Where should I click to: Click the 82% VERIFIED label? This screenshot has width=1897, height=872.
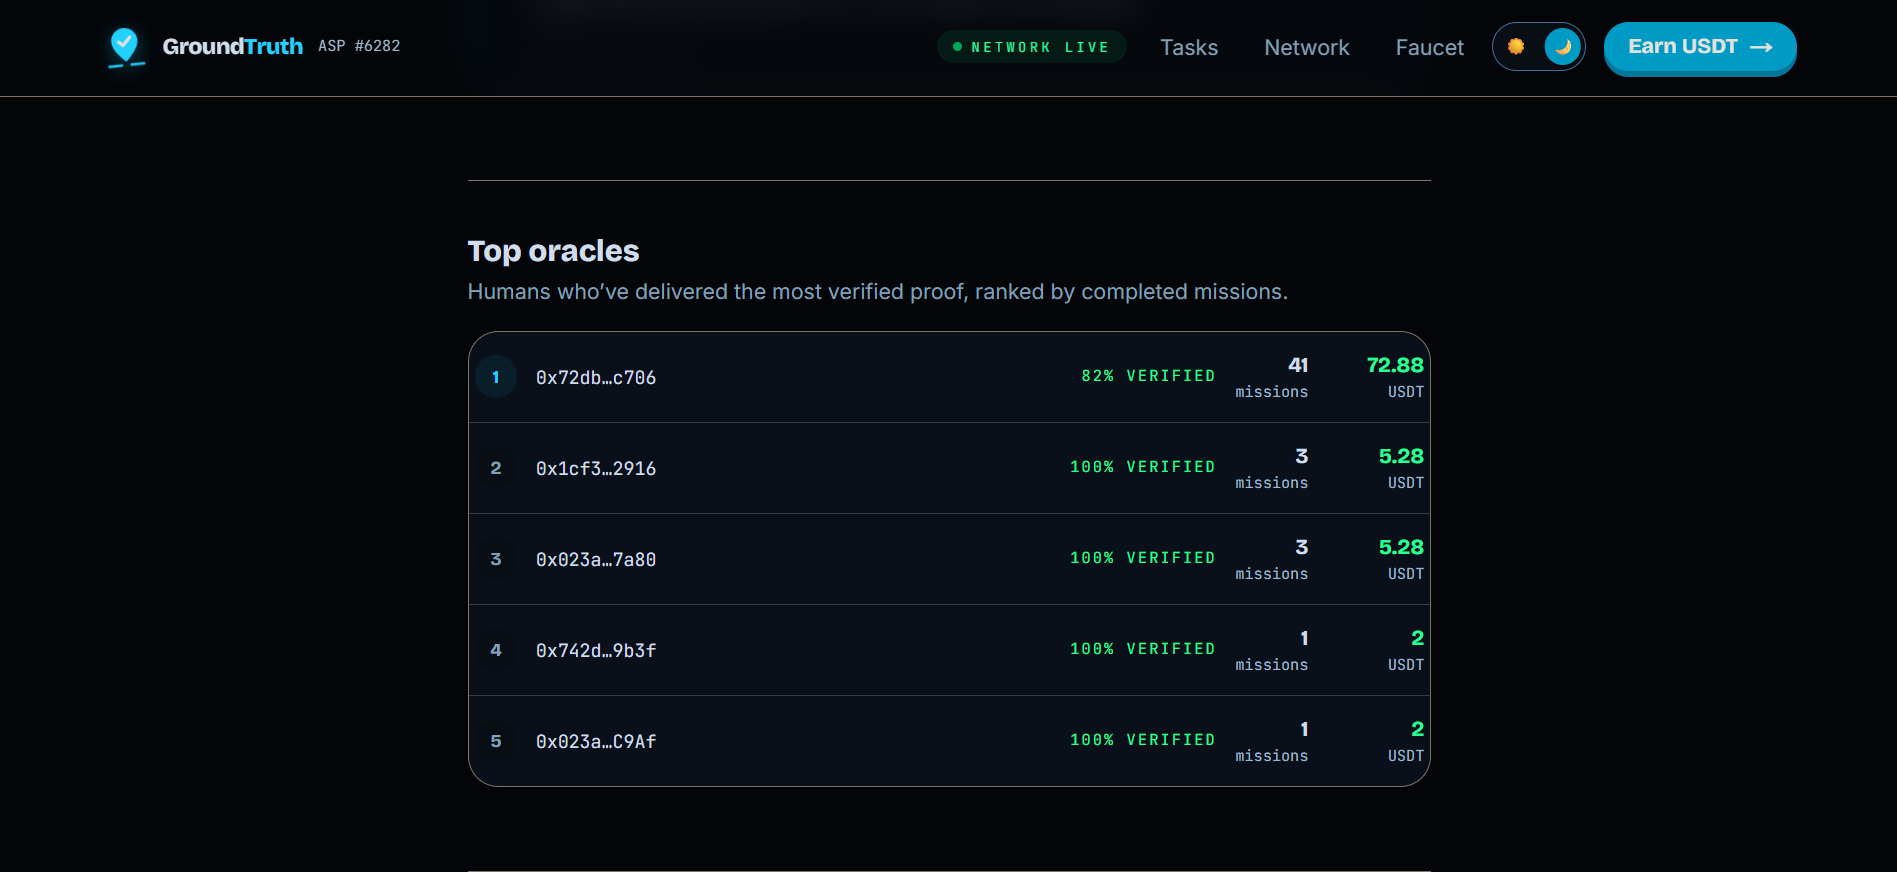(x=1148, y=376)
